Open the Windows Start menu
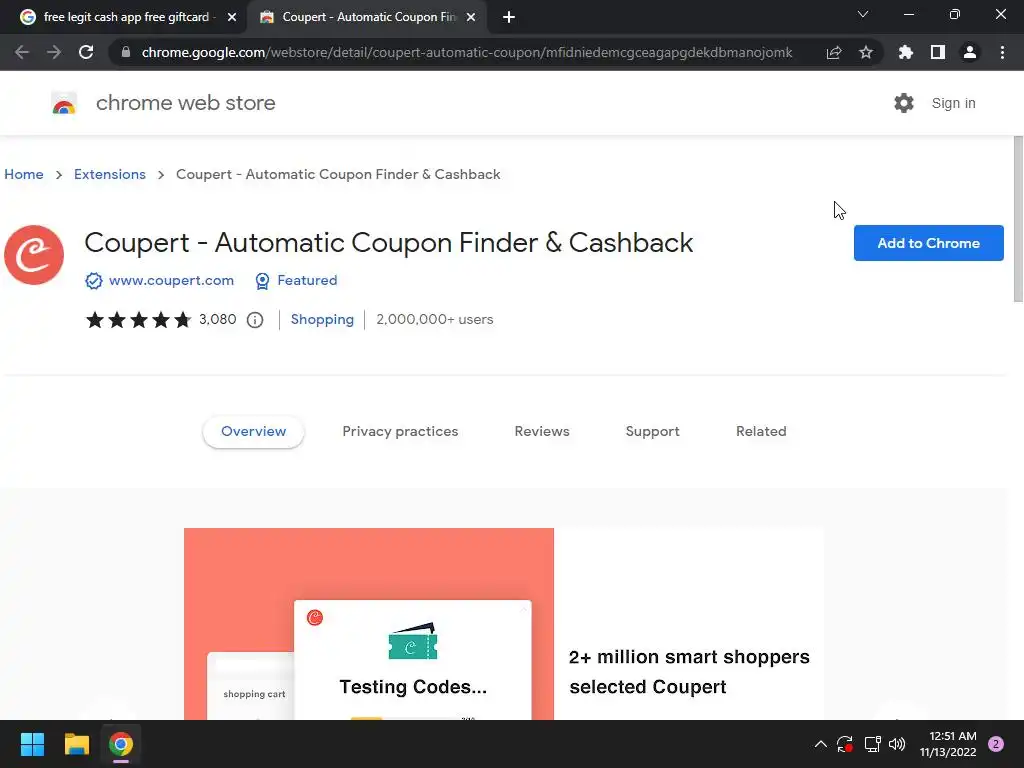The image size is (1024, 768). 32,744
